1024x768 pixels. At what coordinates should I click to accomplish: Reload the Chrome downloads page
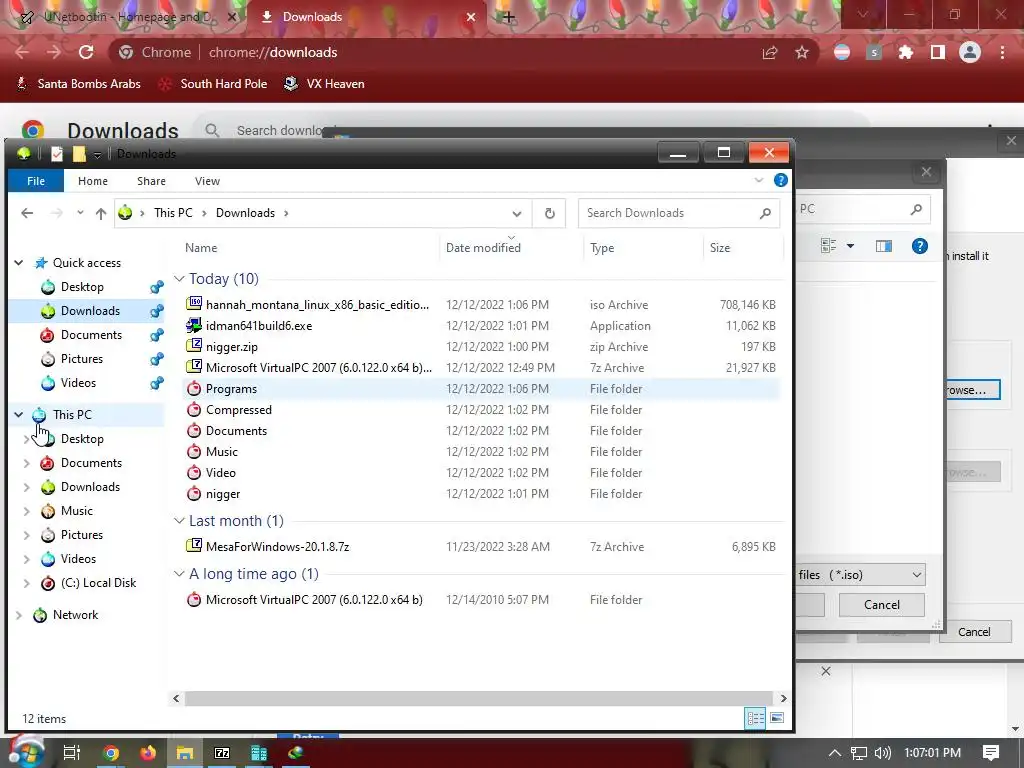(86, 52)
